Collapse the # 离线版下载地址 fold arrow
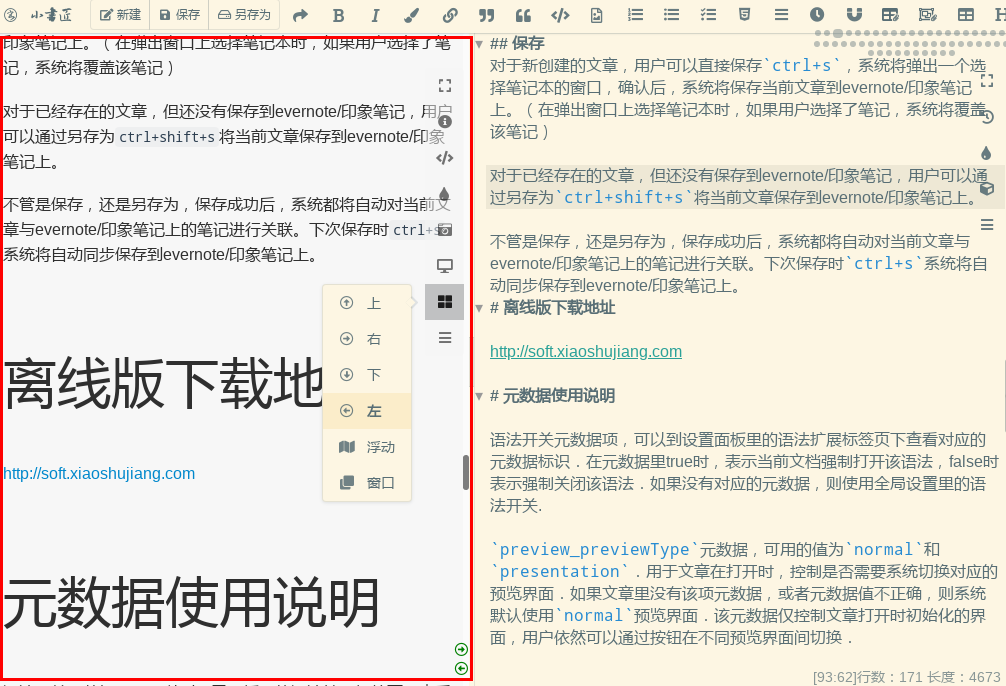Image resolution: width=1006 pixels, height=686 pixels. 479,309
